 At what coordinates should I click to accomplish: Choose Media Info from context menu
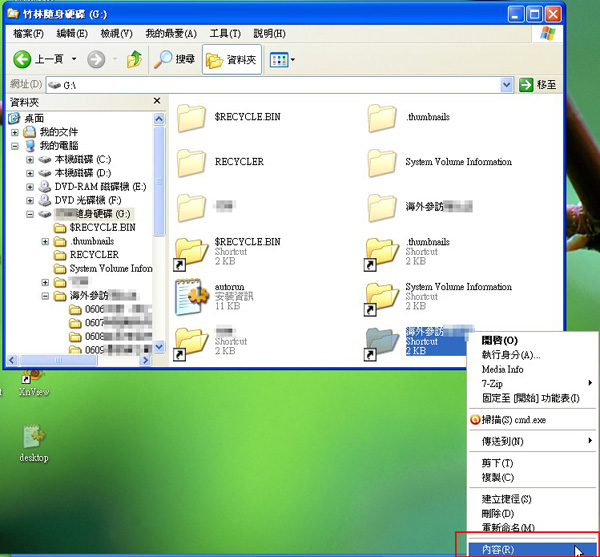point(502,370)
